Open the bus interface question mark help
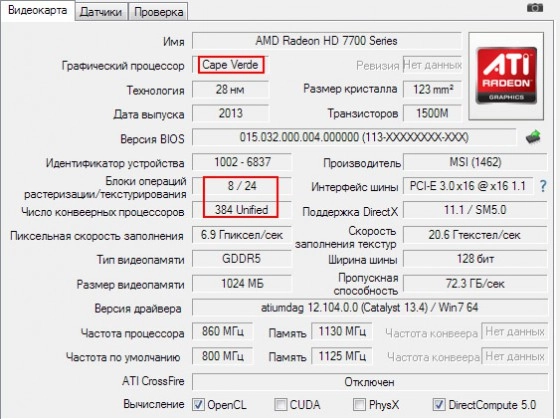Viewport: 560px width, 419px height. pos(543,186)
